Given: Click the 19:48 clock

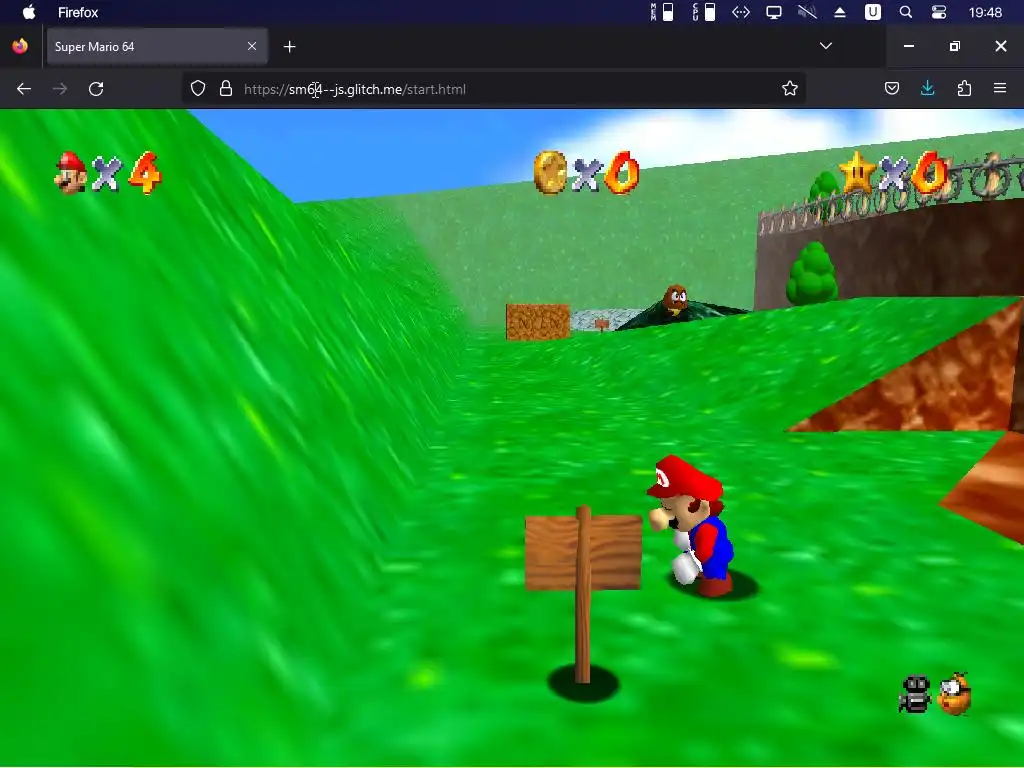Looking at the screenshot, I should [985, 12].
